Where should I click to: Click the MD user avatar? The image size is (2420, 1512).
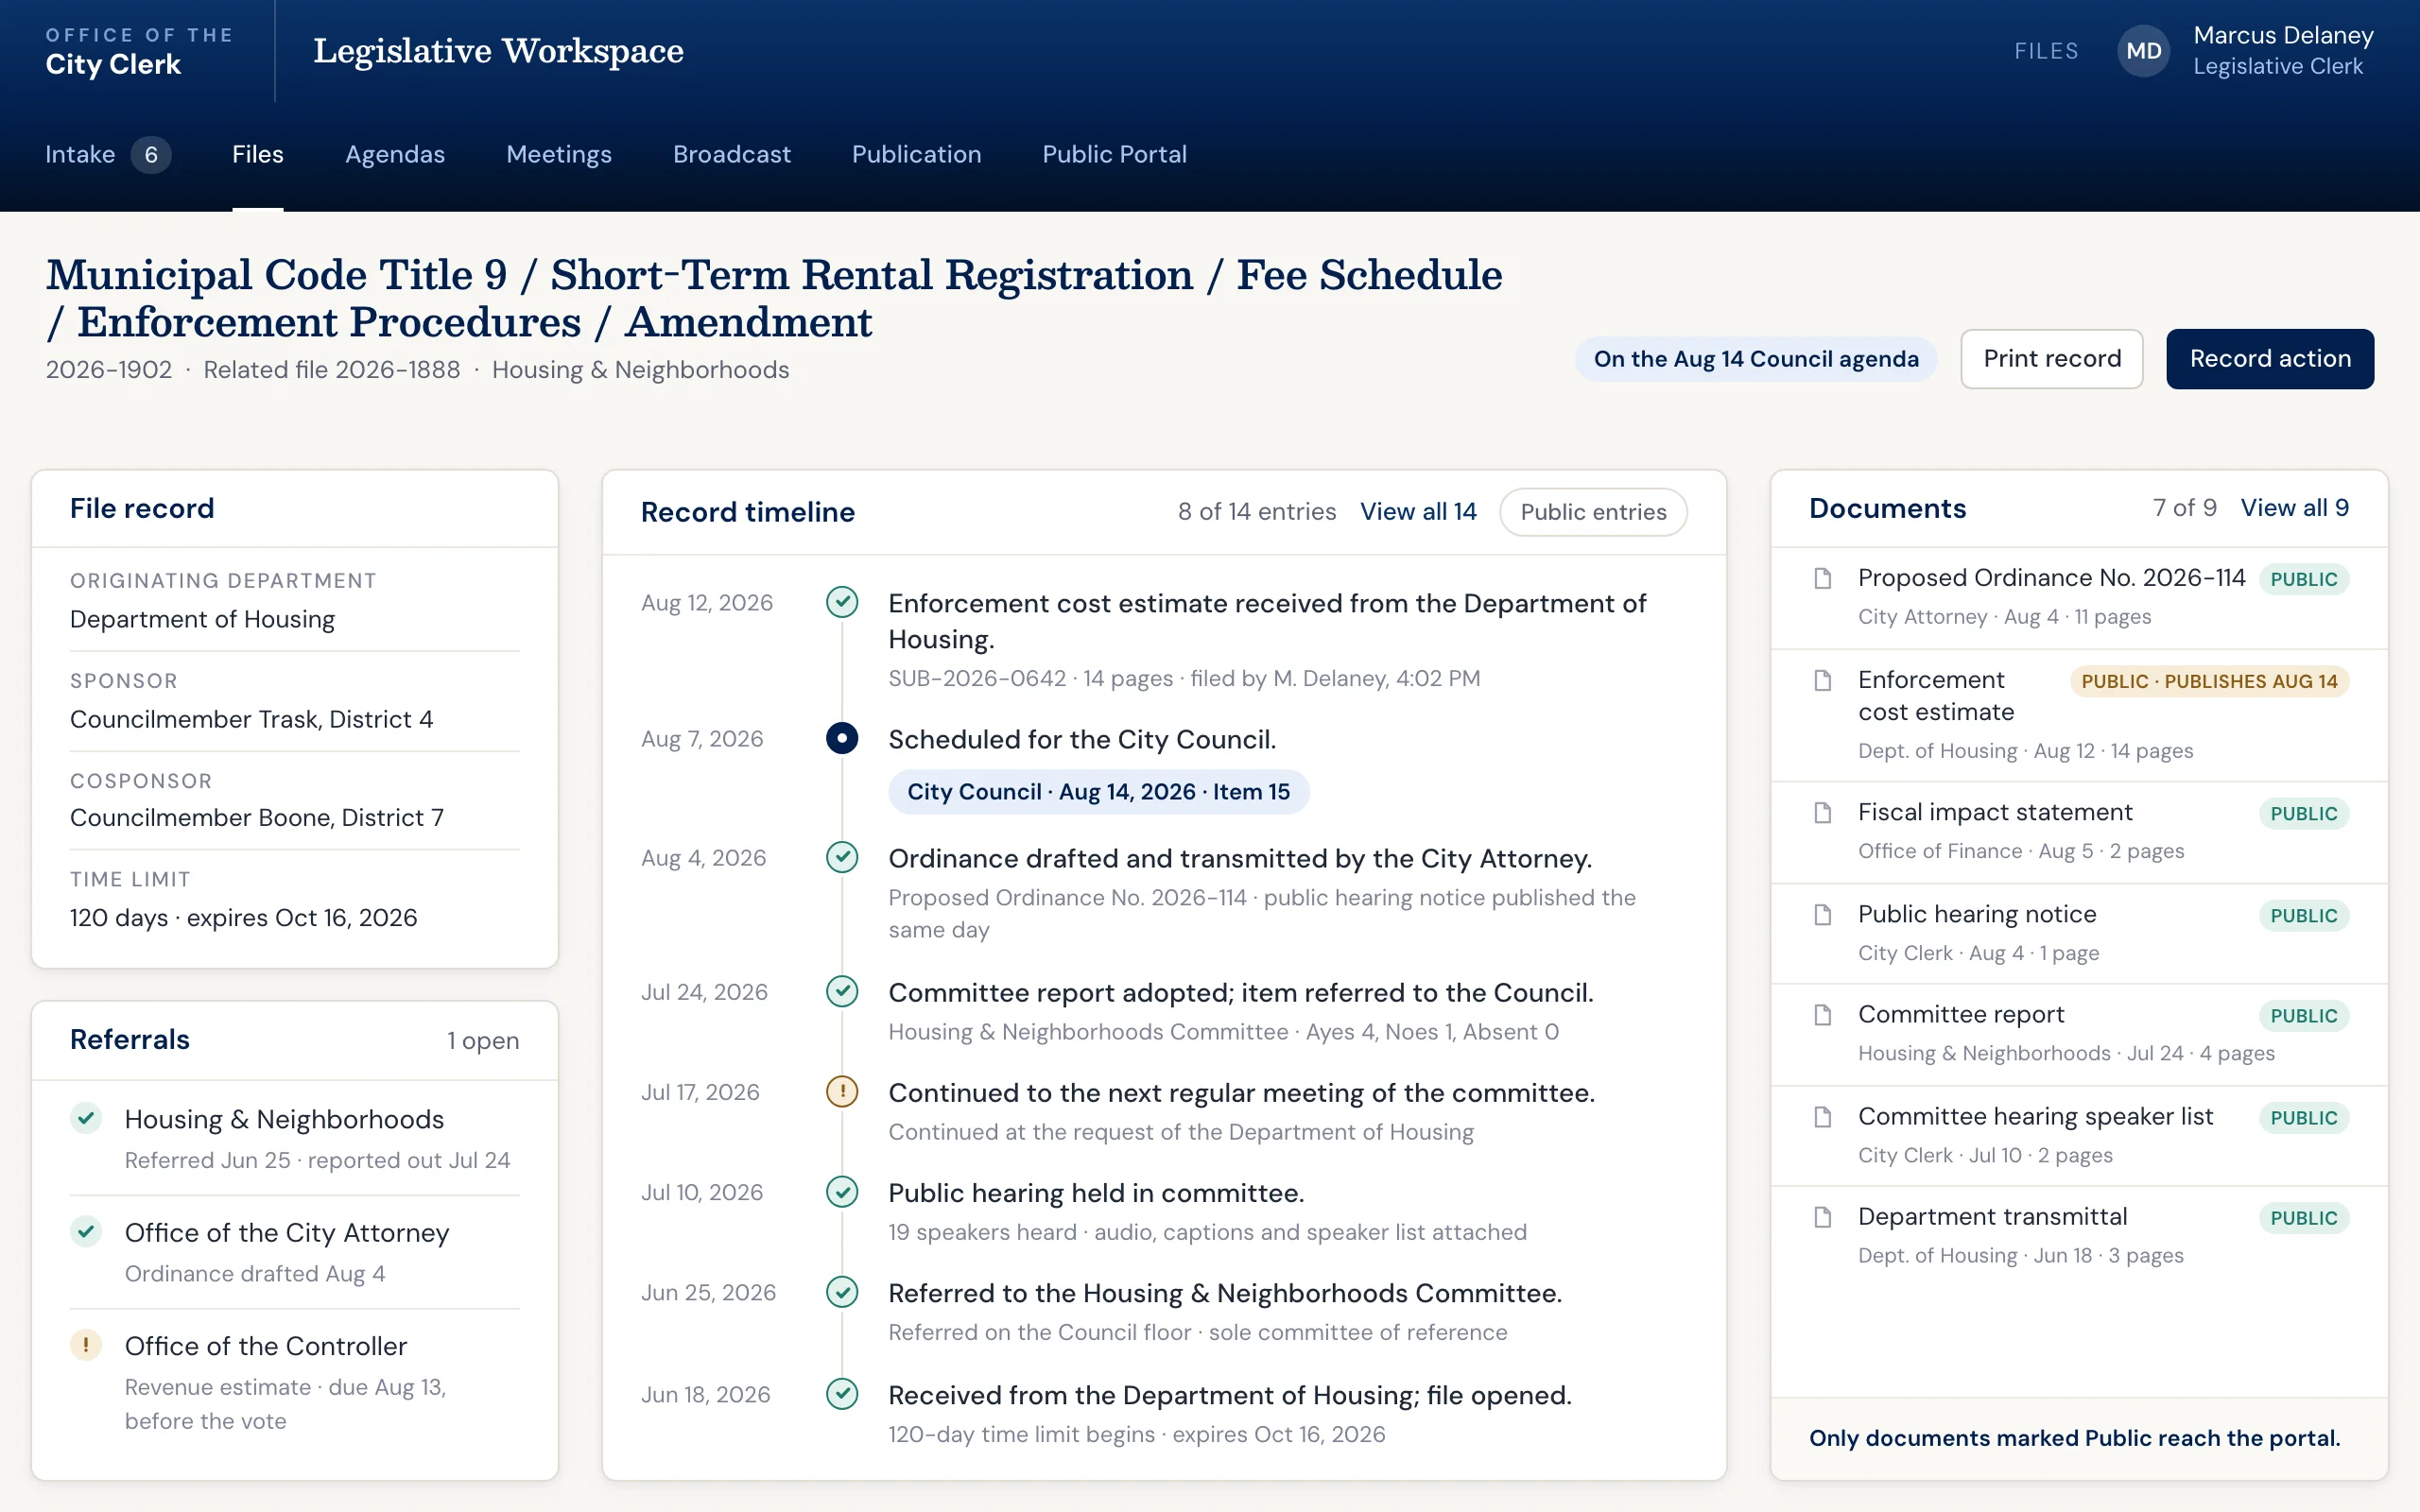[x=2143, y=51]
